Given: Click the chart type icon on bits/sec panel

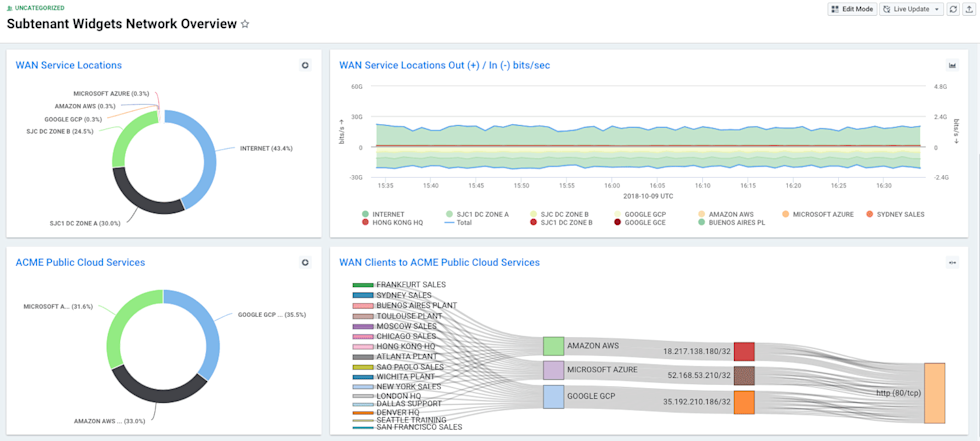Looking at the screenshot, I should (x=953, y=65).
